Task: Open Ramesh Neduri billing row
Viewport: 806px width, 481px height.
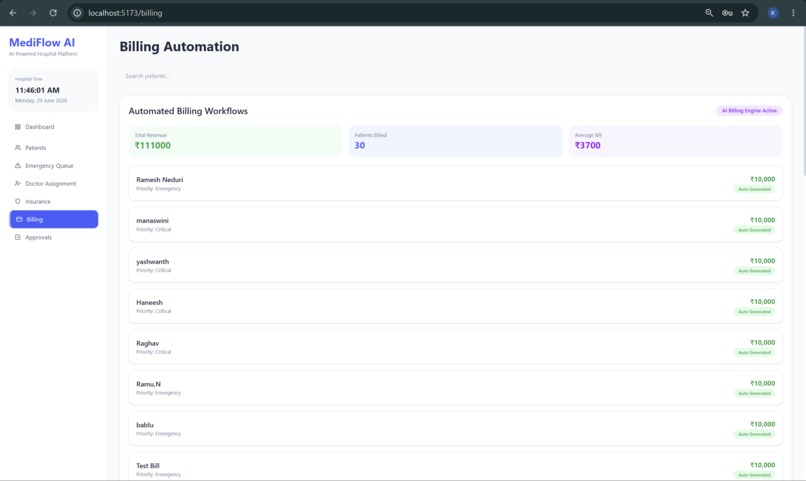Action: coord(455,183)
